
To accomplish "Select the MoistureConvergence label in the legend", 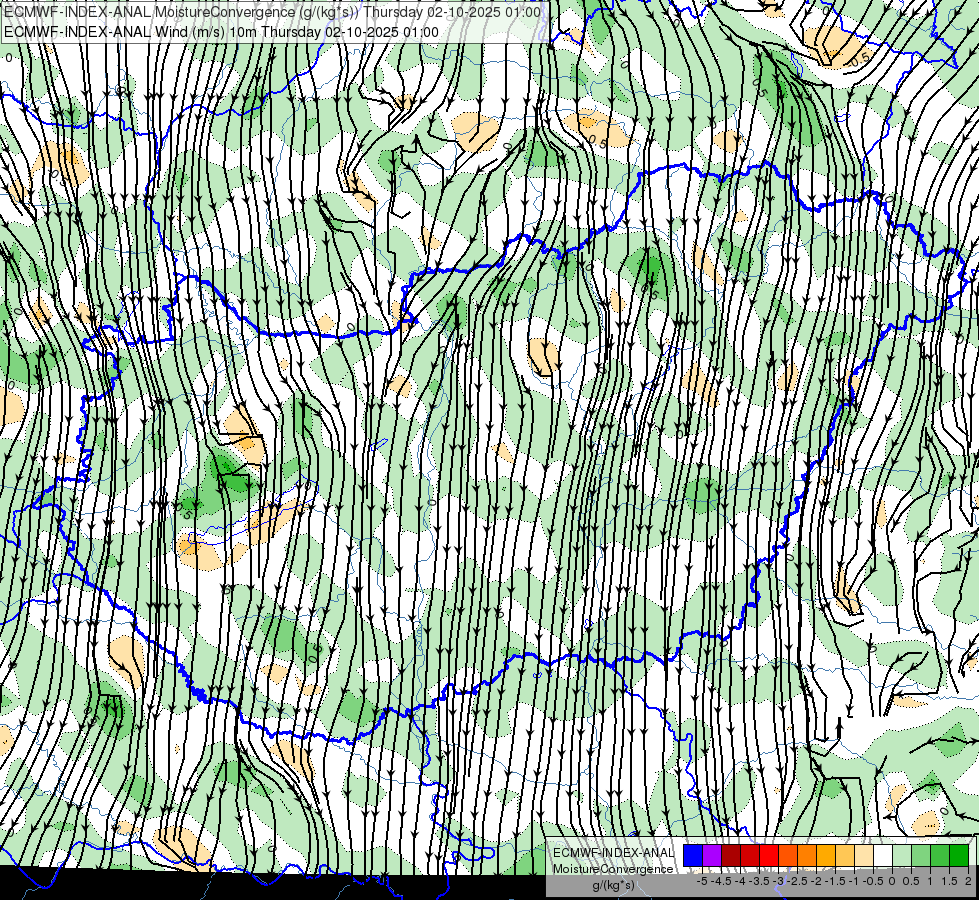I will pyautogui.click(x=613, y=869).
